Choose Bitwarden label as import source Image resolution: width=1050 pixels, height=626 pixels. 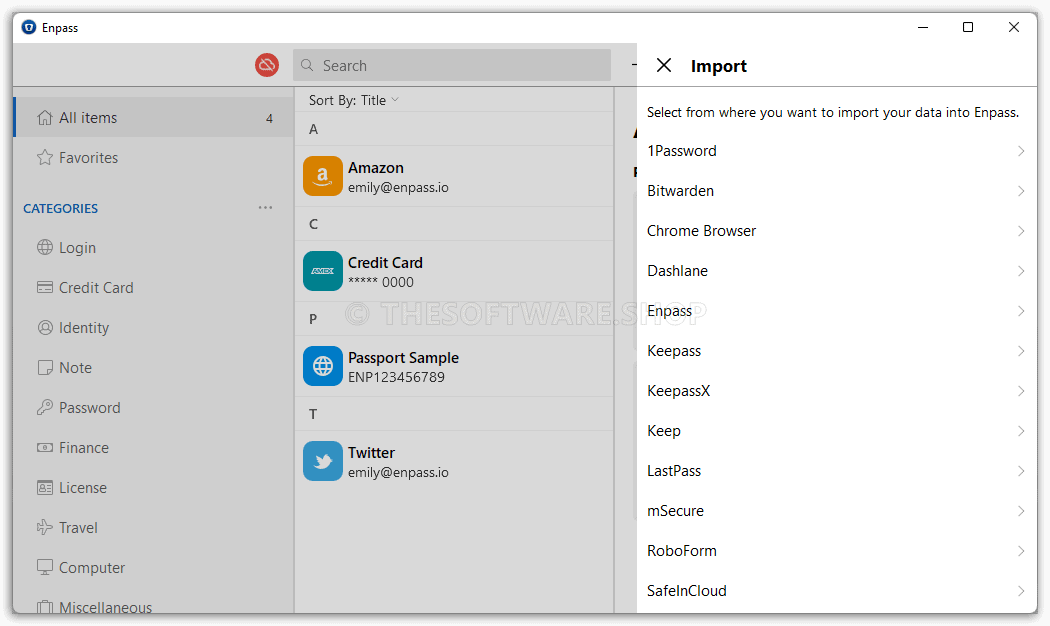pos(680,191)
